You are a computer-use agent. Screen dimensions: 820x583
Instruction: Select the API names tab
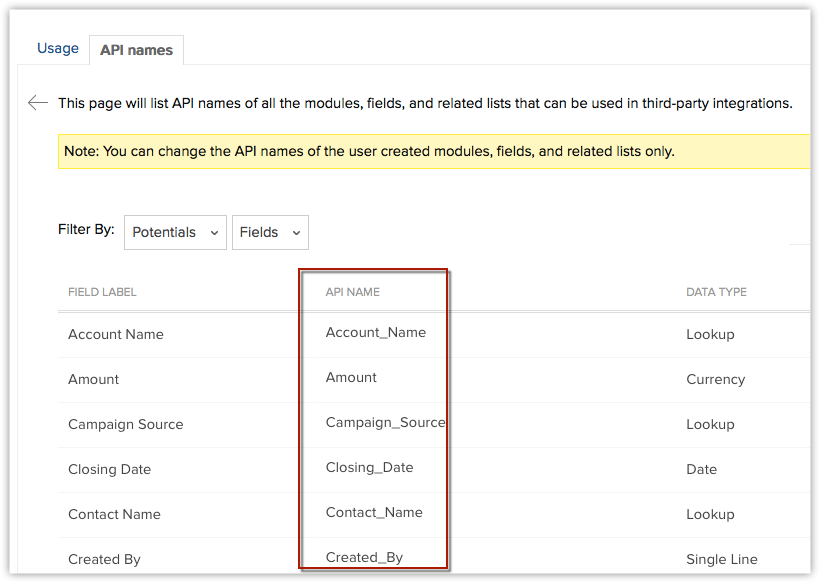point(136,50)
